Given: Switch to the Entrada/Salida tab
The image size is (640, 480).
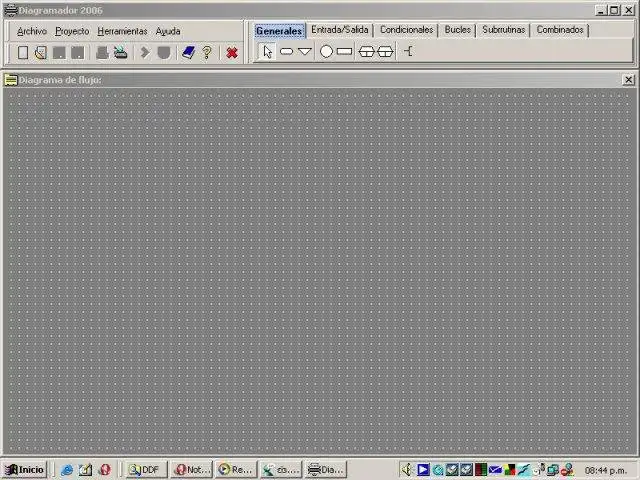Looking at the screenshot, I should (340, 30).
